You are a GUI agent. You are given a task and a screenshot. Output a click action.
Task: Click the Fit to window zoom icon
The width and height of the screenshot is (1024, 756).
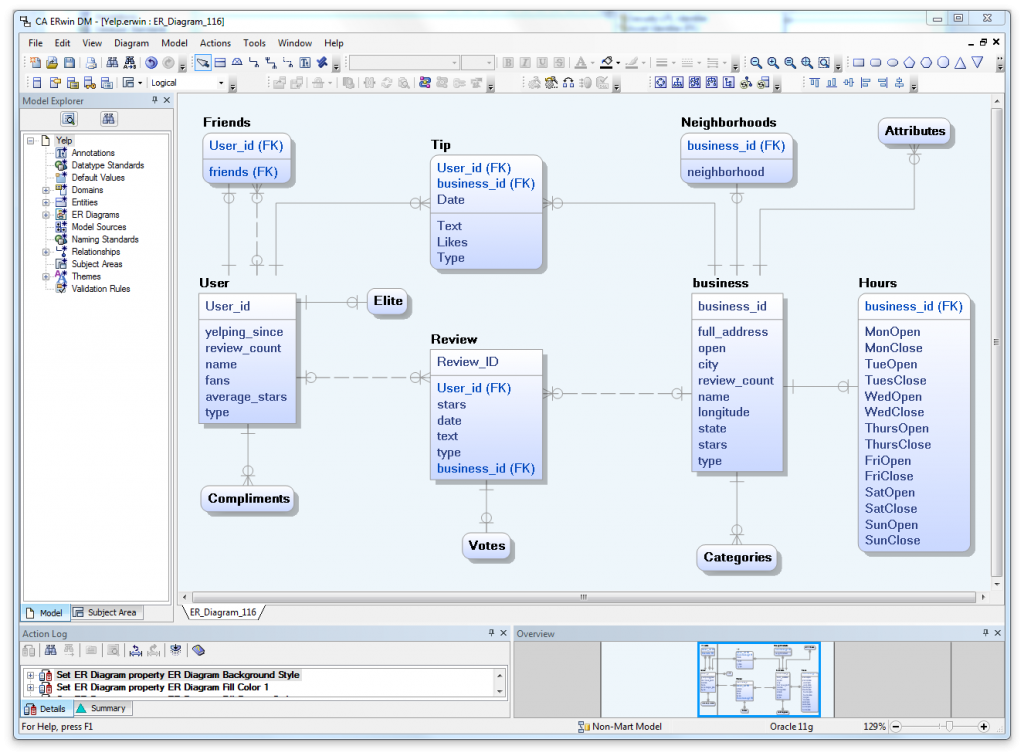pyautogui.click(x=824, y=63)
